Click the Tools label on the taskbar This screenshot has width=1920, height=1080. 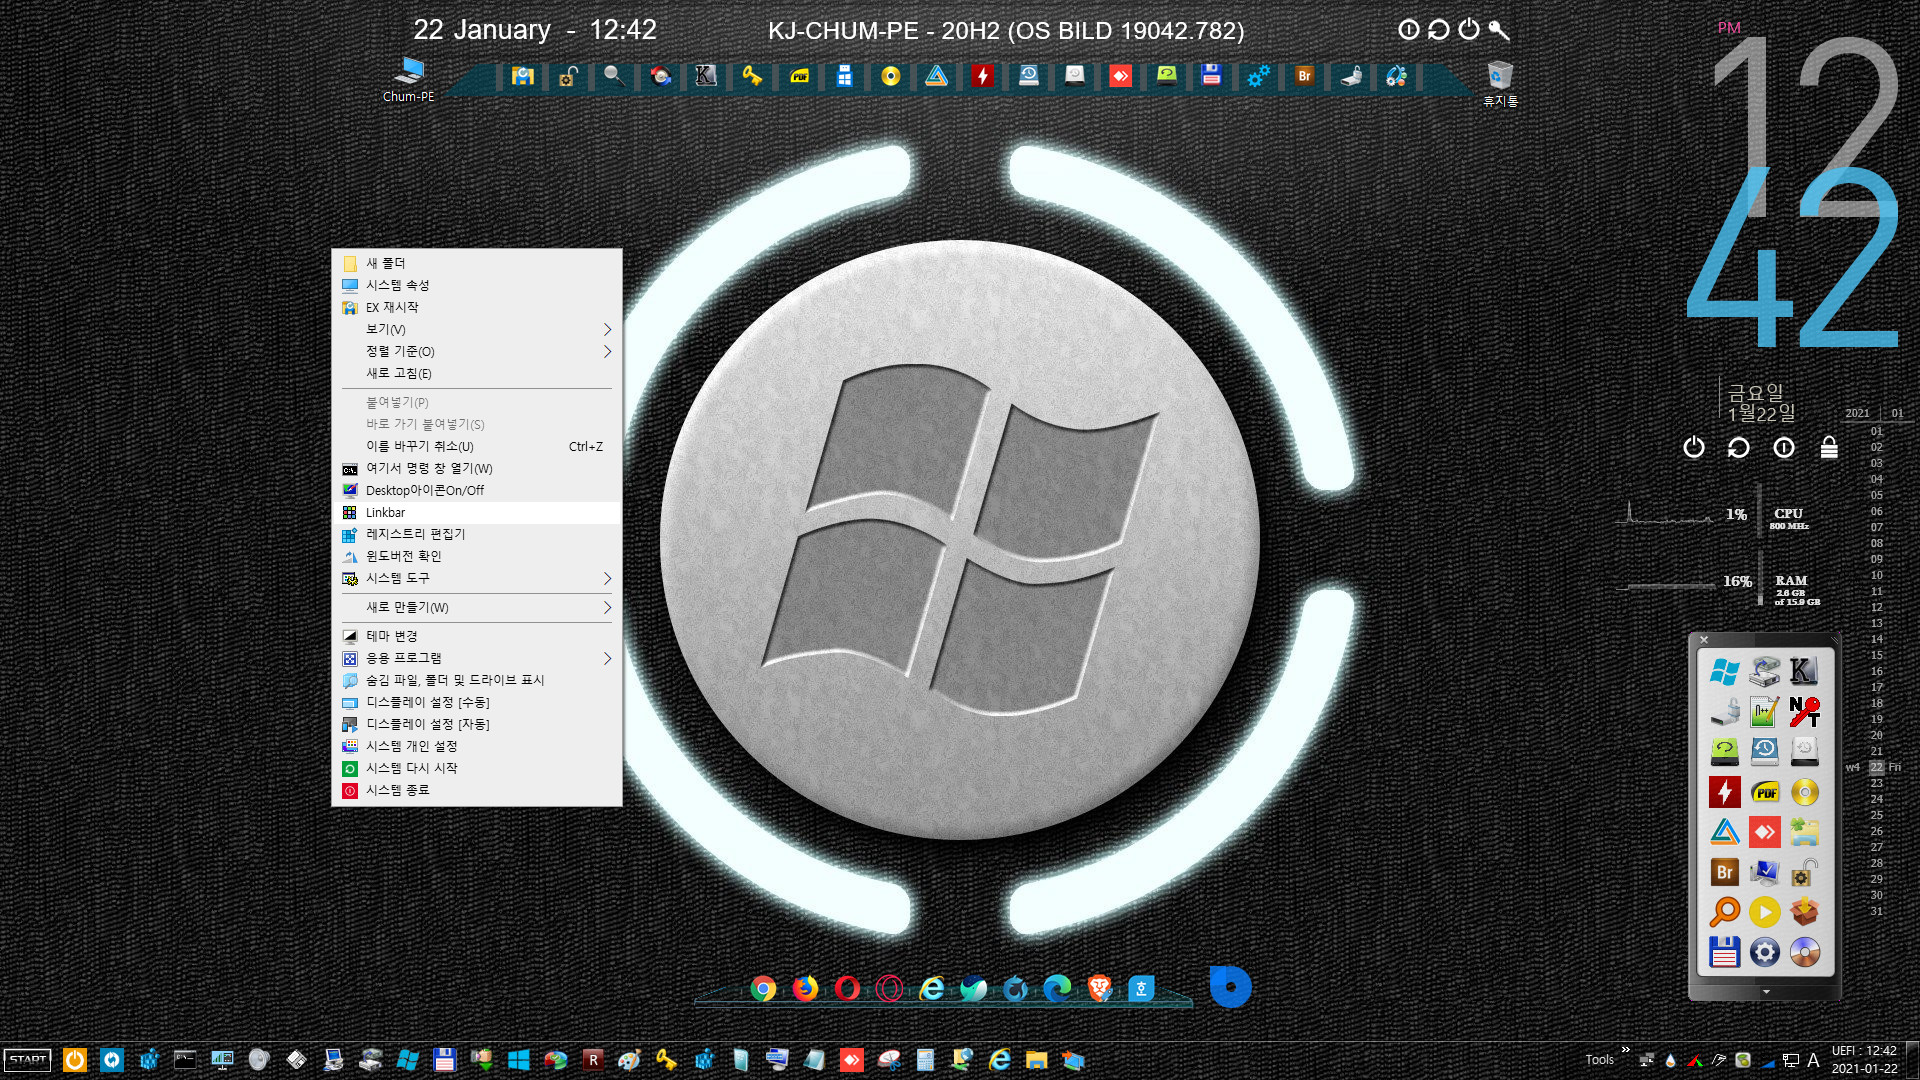coord(1599,1060)
